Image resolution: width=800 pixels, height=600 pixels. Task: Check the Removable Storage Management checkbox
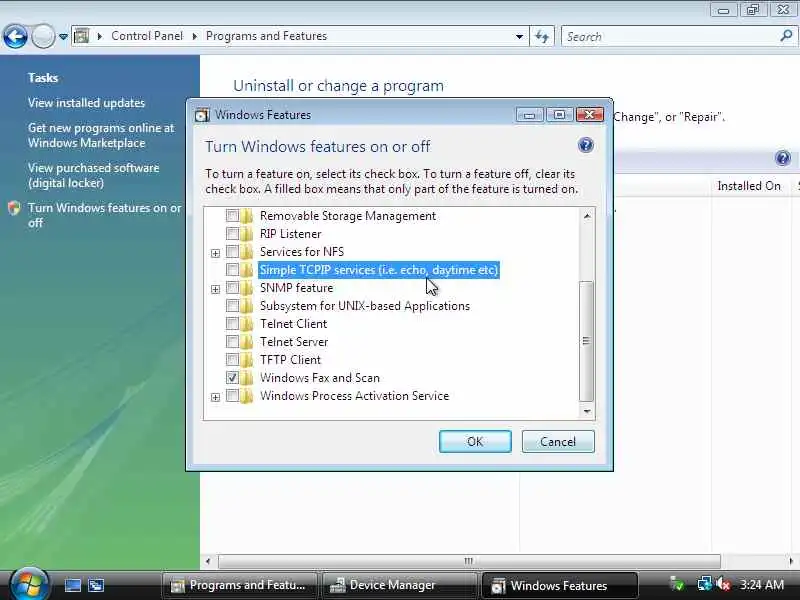232,216
